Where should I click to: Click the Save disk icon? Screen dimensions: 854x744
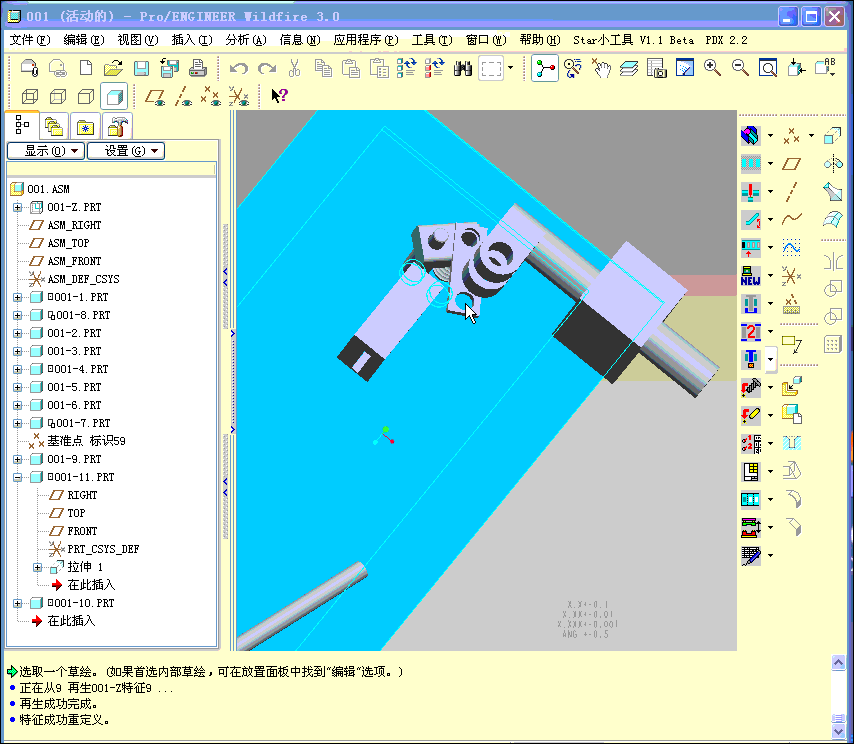click(141, 68)
